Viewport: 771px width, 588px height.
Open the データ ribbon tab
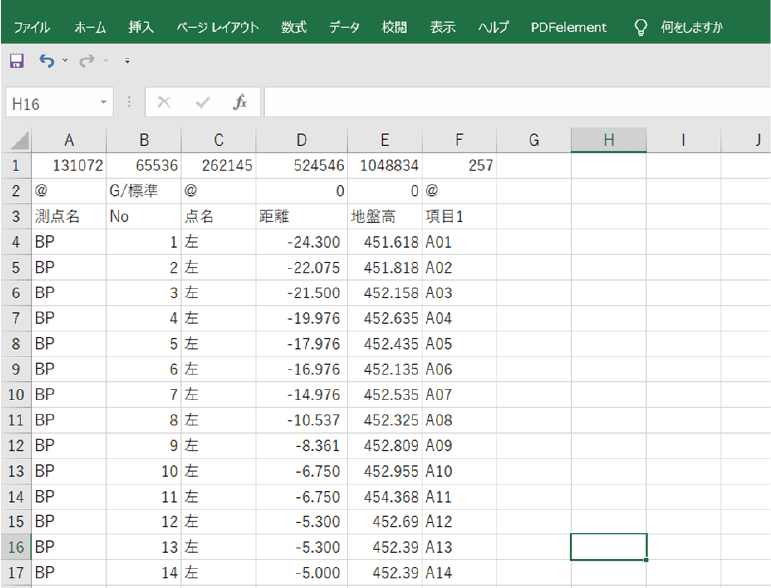click(x=344, y=28)
